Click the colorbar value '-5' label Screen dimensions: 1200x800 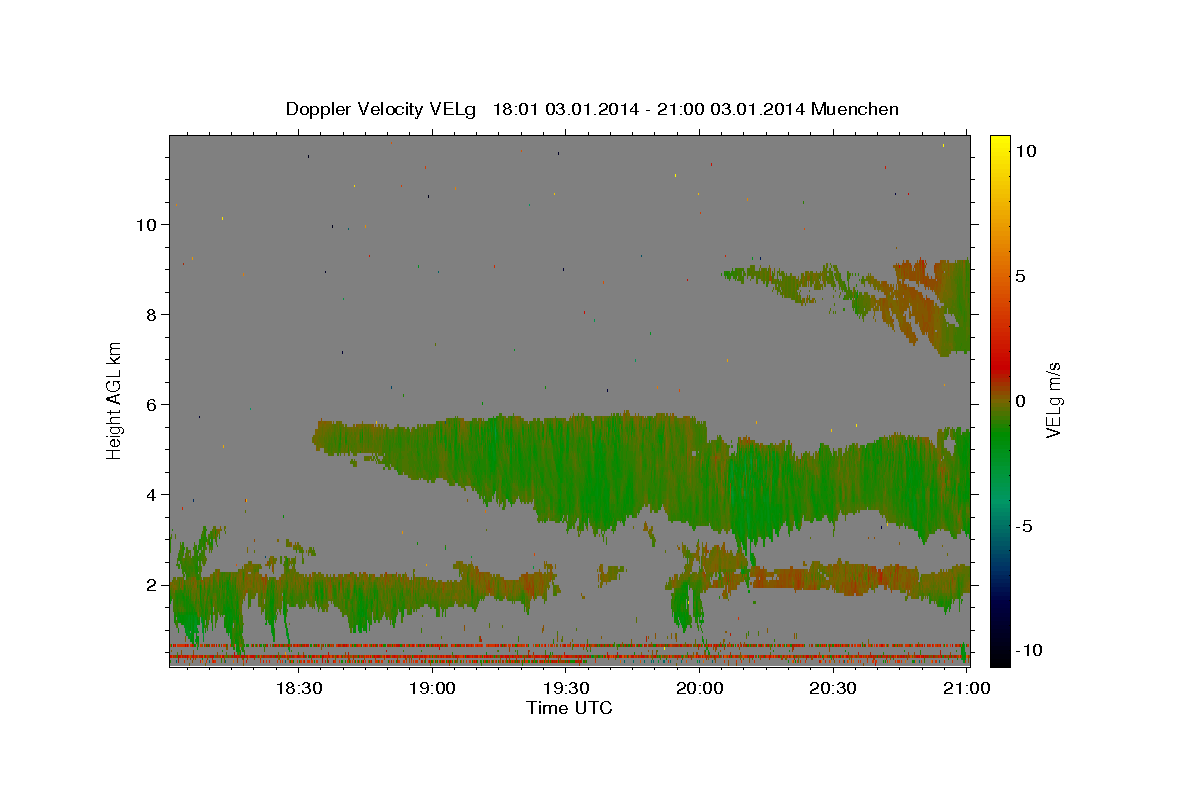coord(1024,526)
